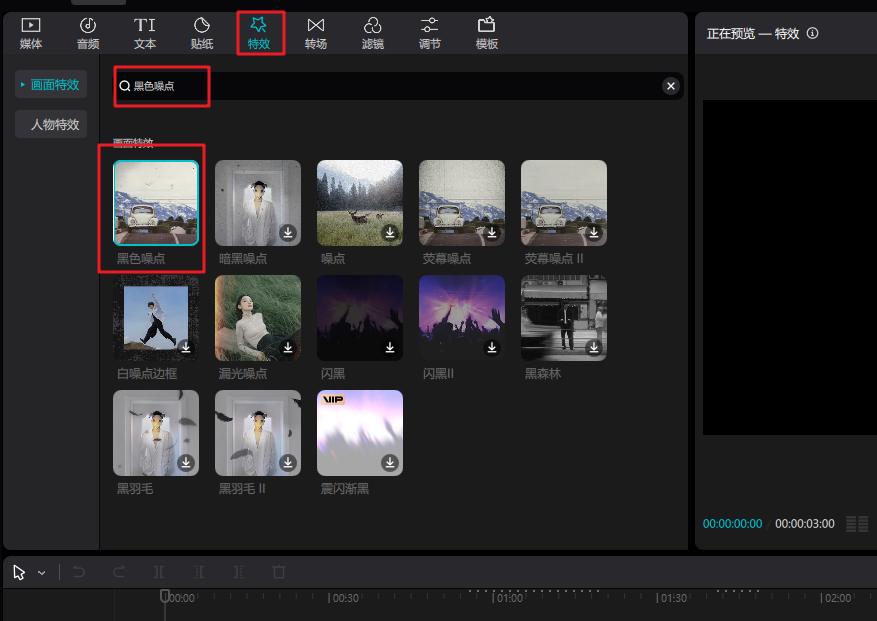This screenshot has width=877, height=621.
Task: Choose the VIP 震闪渐黑 effect
Action: 359,432
